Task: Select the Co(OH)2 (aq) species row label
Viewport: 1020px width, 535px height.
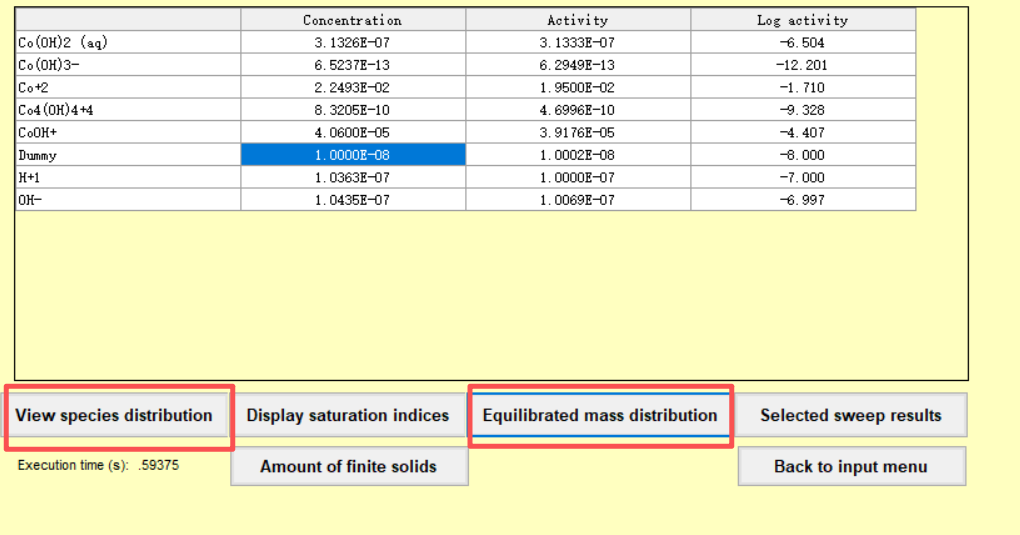Action: [x=127, y=43]
